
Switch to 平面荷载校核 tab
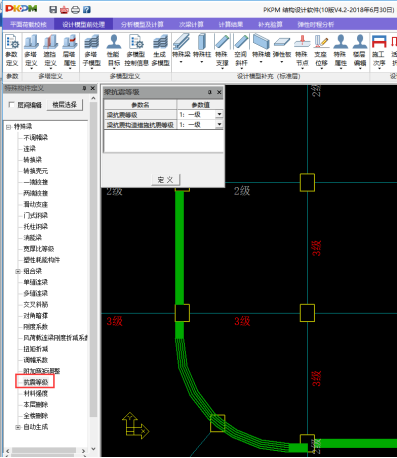(x=28, y=24)
